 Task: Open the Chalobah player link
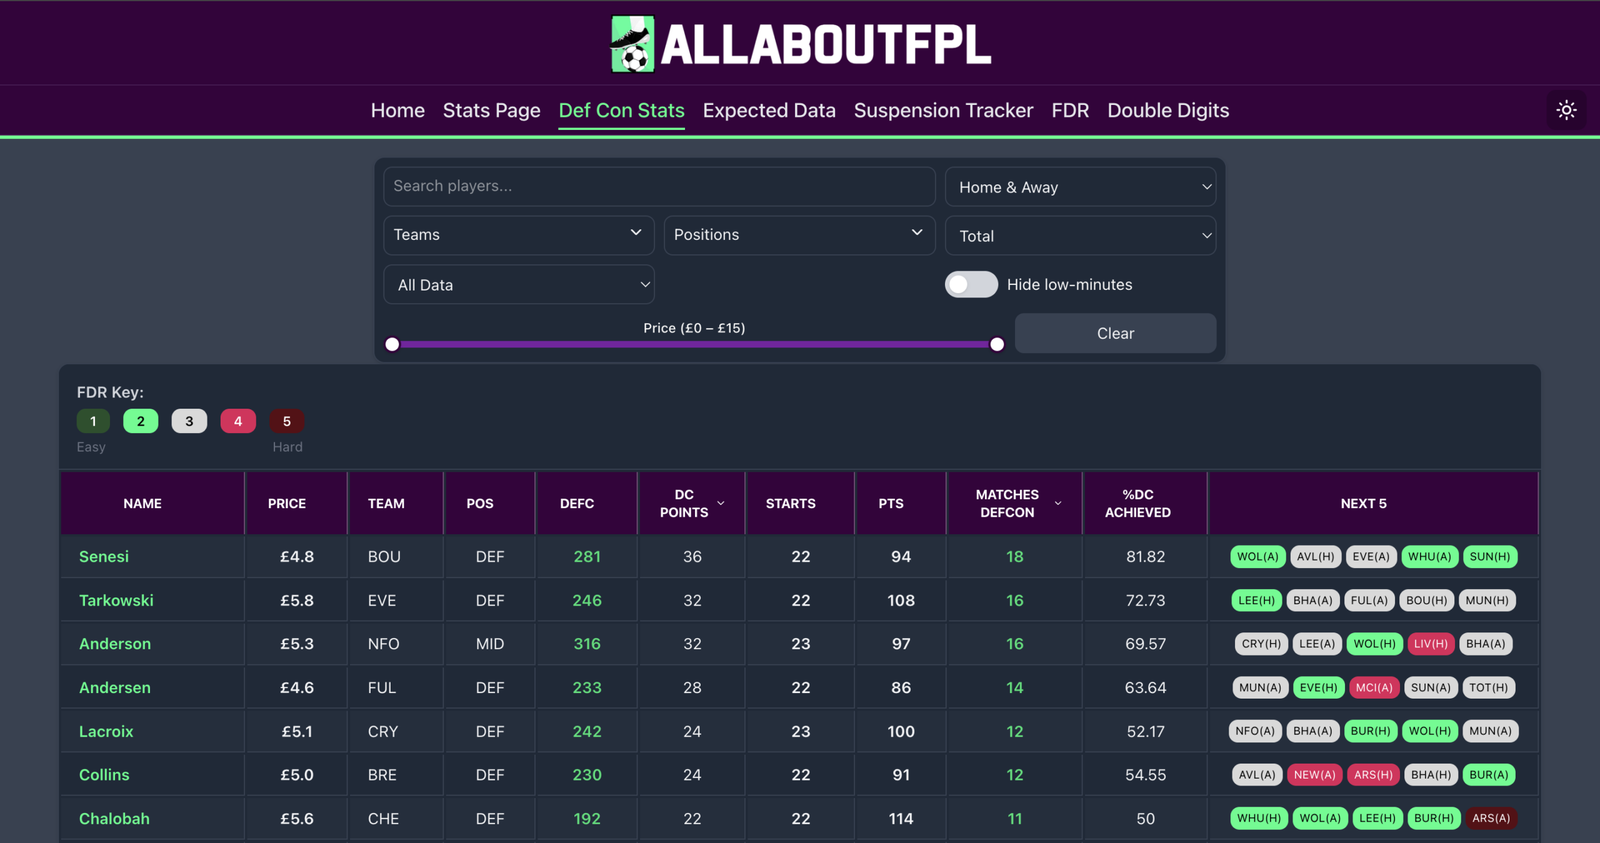click(x=114, y=818)
